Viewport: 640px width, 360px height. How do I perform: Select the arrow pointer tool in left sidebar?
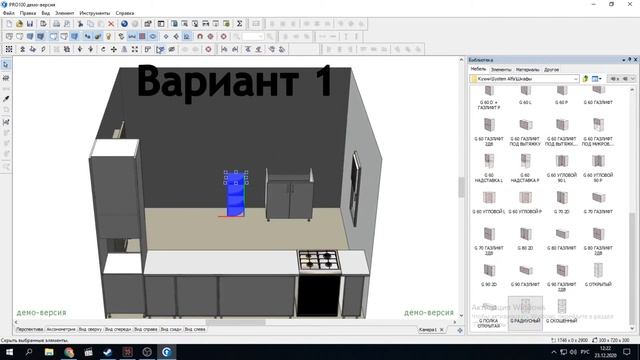point(6,65)
